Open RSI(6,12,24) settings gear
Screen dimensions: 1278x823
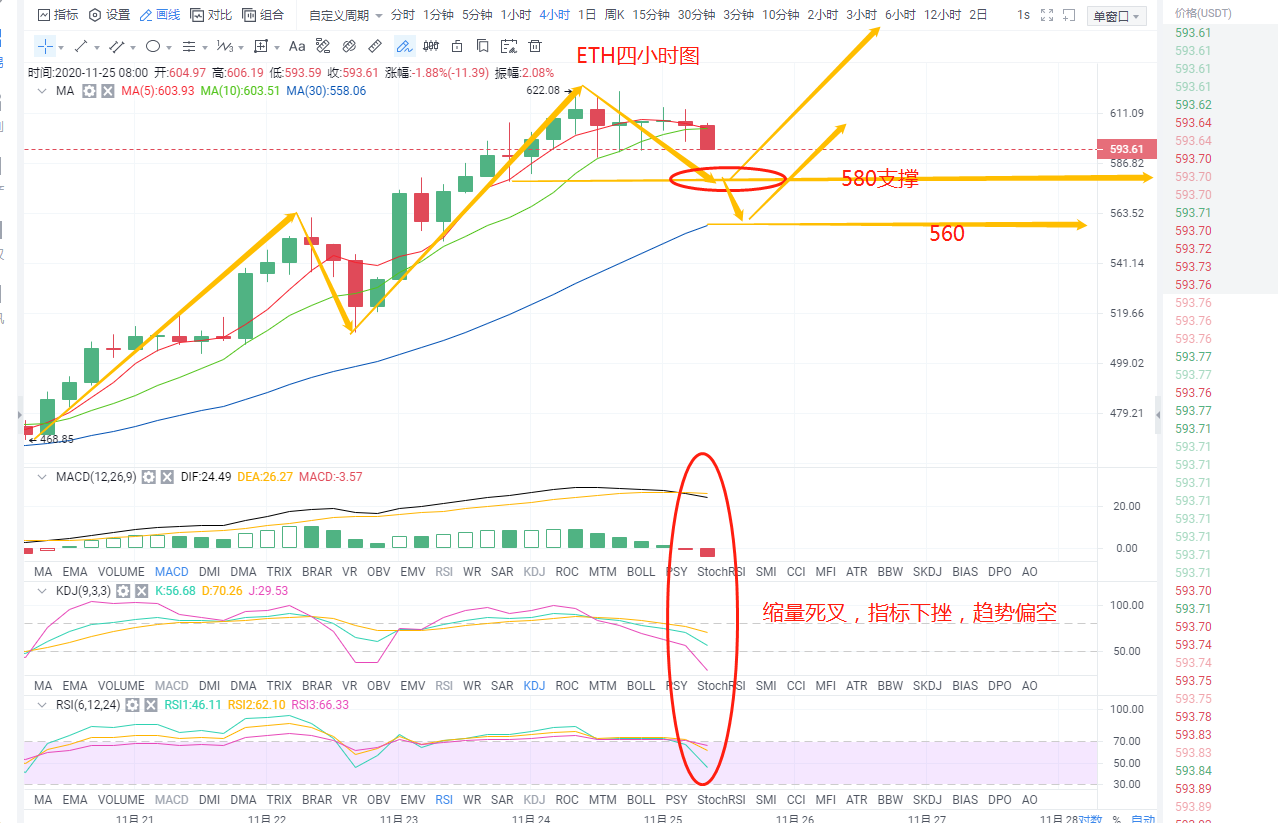(132, 705)
